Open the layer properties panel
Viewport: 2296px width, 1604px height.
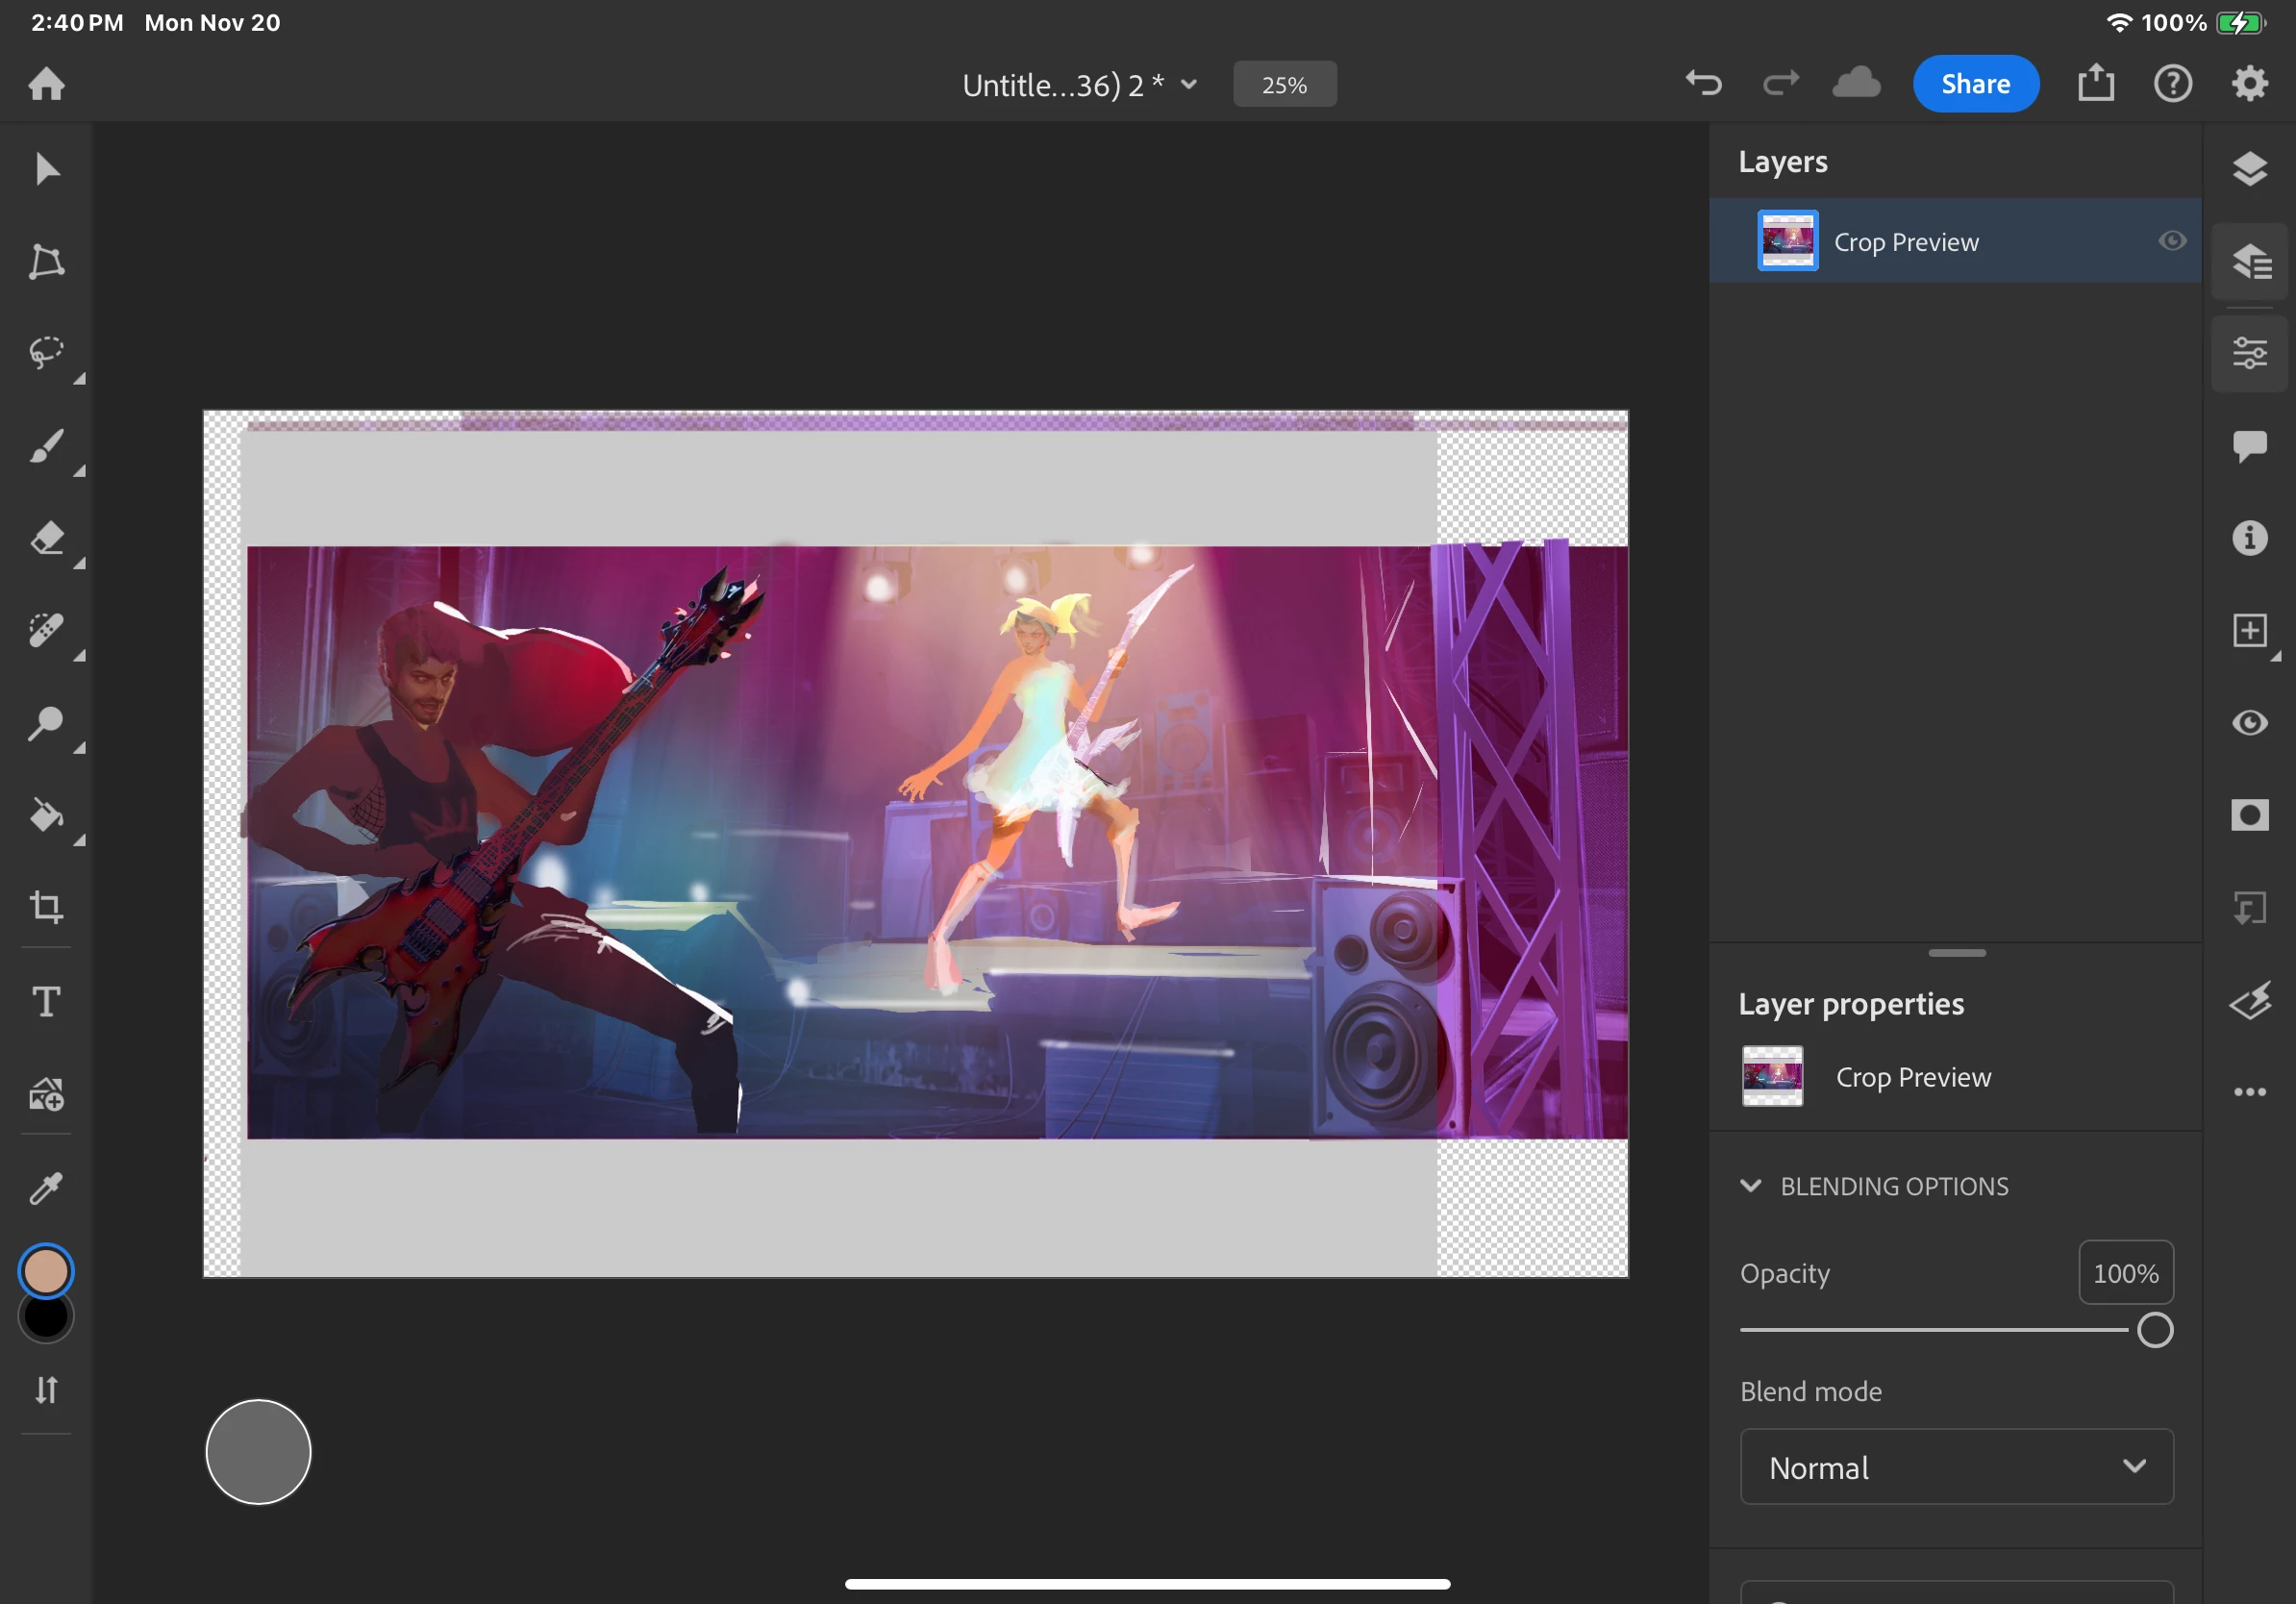[x=2249, y=353]
